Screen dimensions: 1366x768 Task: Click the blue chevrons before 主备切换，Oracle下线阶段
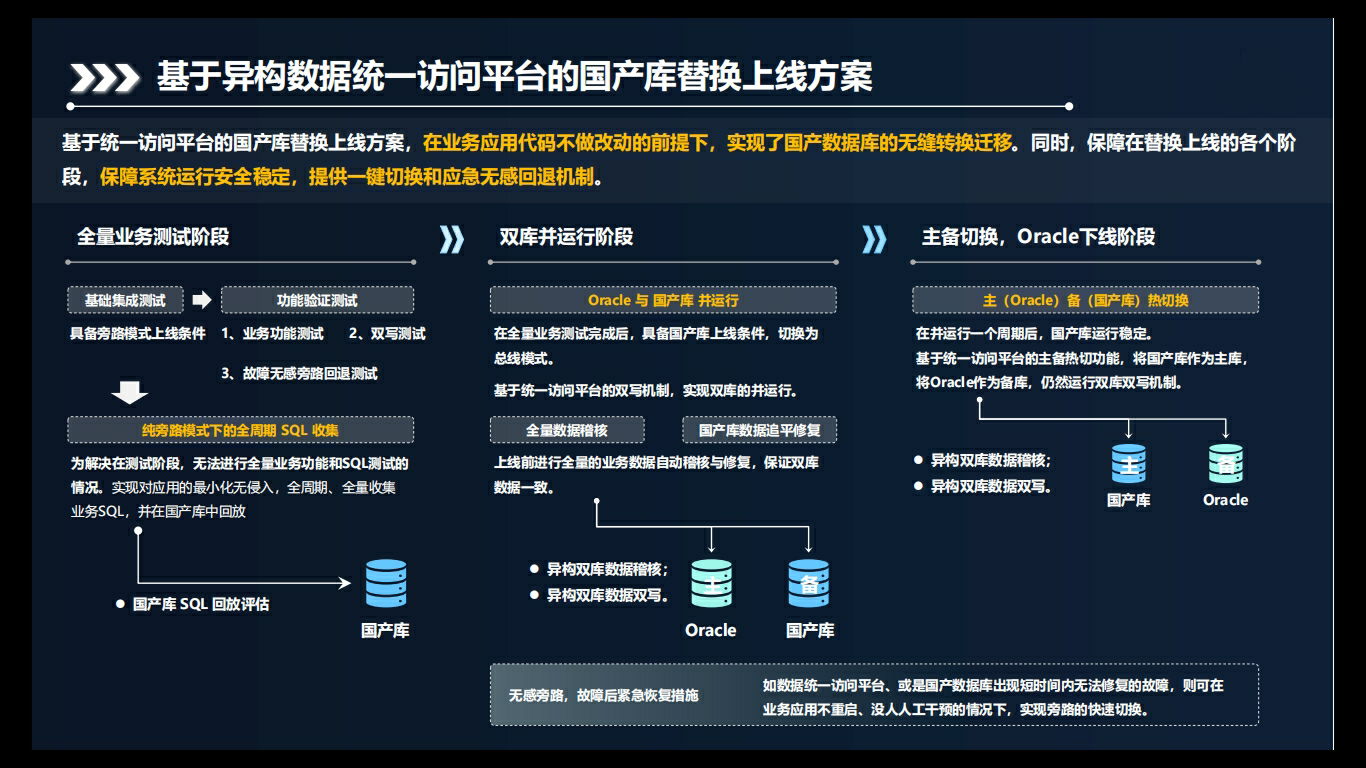(874, 238)
